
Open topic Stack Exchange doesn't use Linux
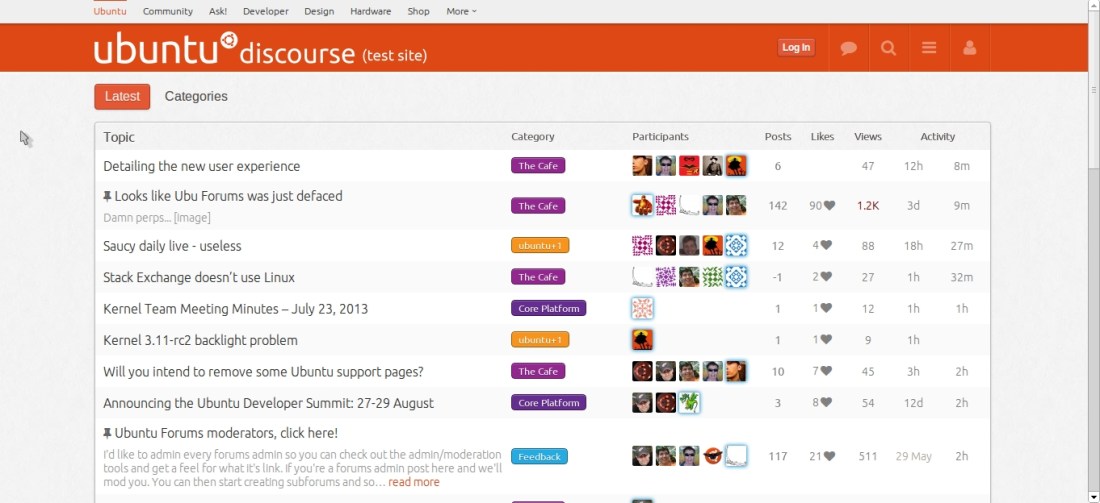click(x=199, y=277)
